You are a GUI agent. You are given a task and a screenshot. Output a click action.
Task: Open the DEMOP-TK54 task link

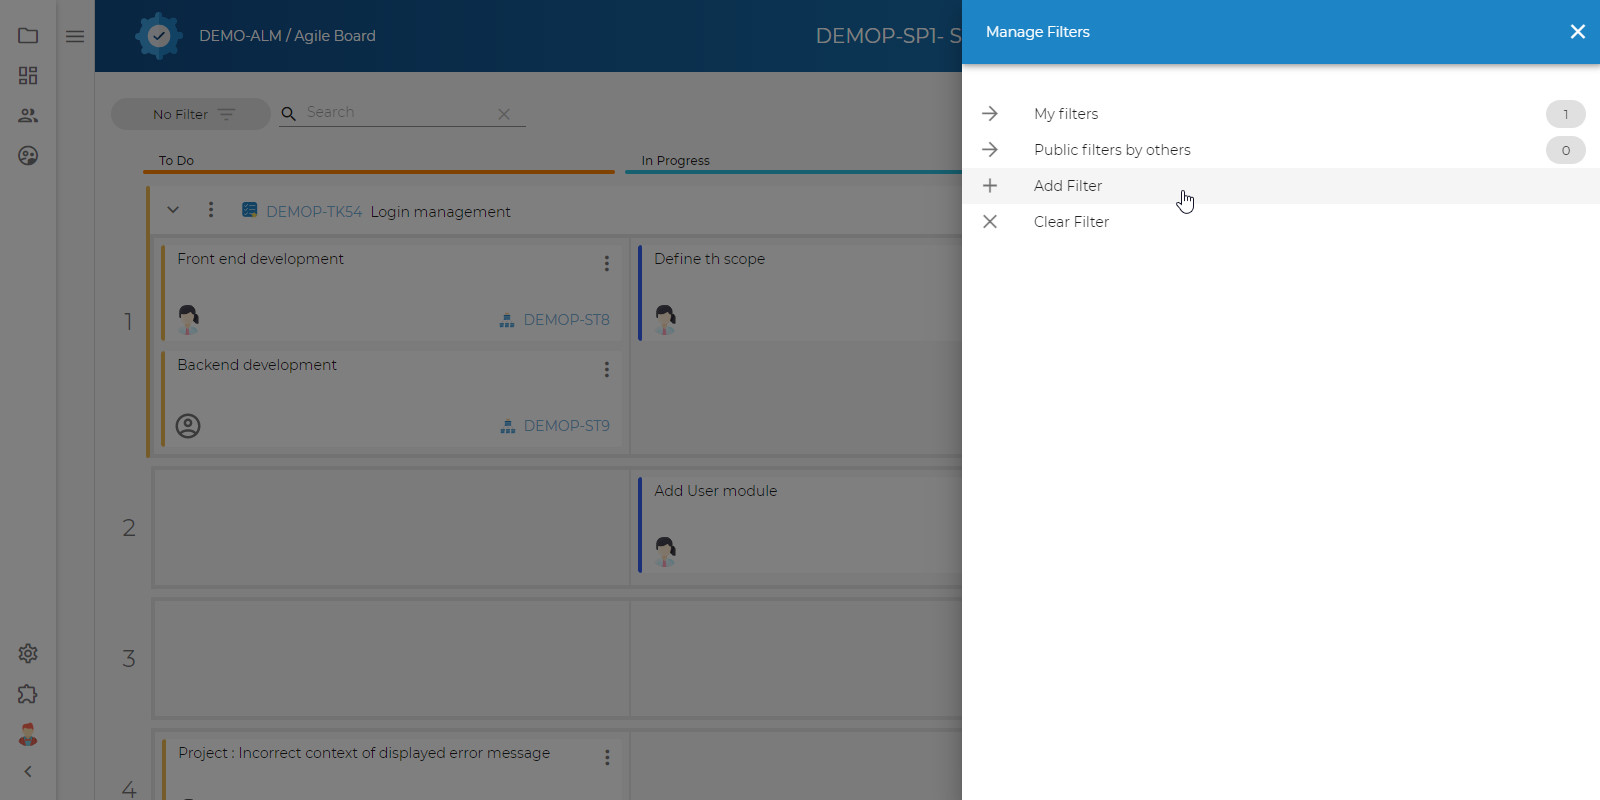pyautogui.click(x=314, y=212)
